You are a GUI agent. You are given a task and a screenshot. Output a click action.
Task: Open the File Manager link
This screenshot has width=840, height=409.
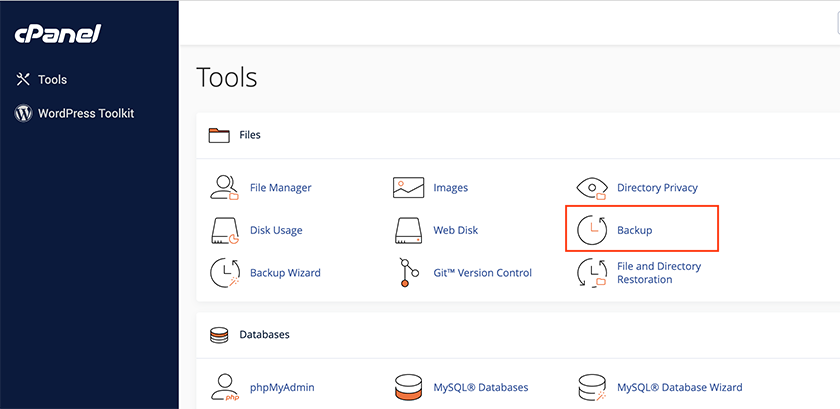tap(281, 188)
